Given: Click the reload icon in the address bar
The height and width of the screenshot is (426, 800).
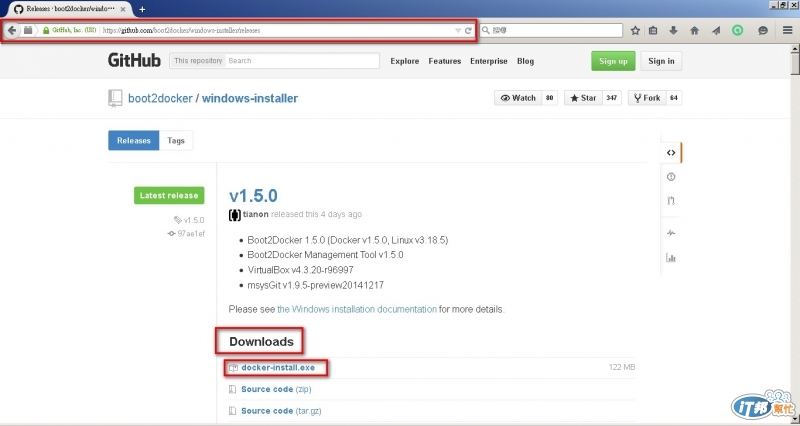Looking at the screenshot, I should click(468, 31).
